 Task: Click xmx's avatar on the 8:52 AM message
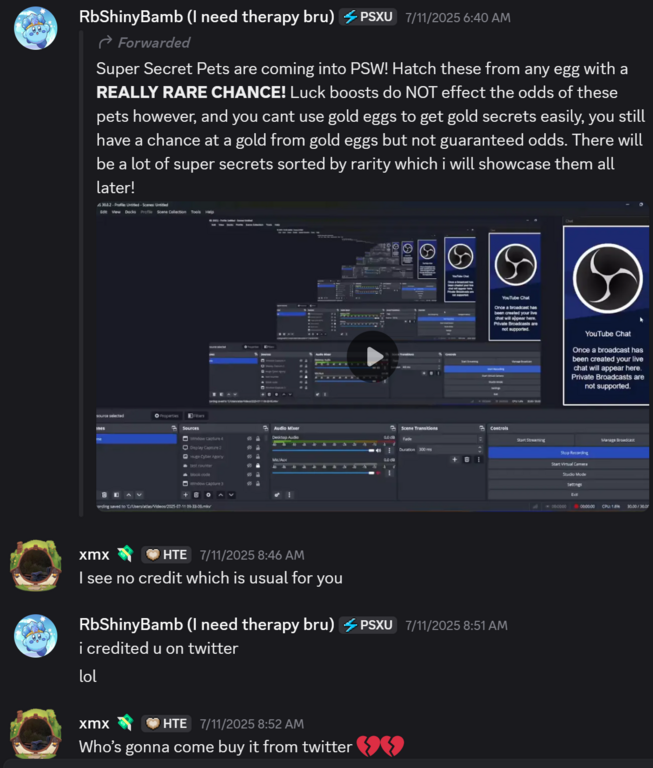point(35,734)
